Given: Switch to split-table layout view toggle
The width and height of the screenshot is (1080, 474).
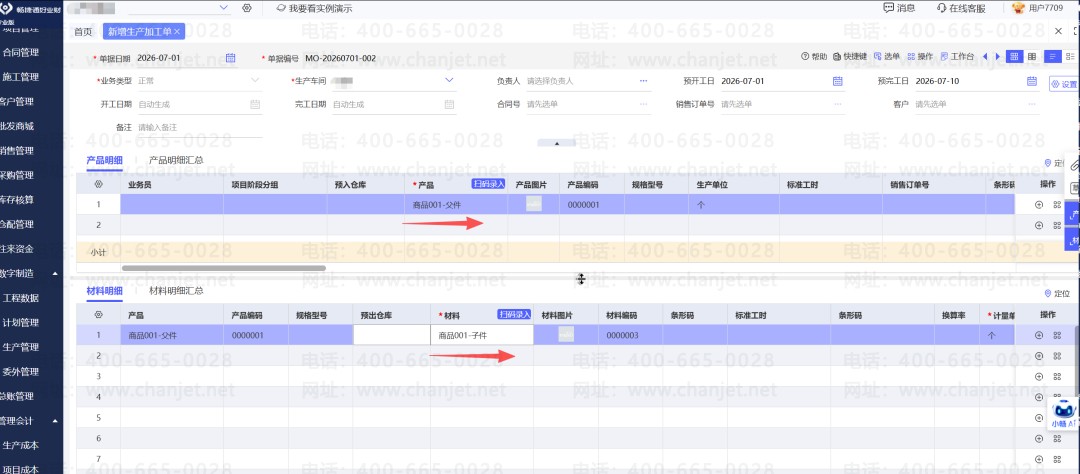Looking at the screenshot, I should coord(1032,56).
